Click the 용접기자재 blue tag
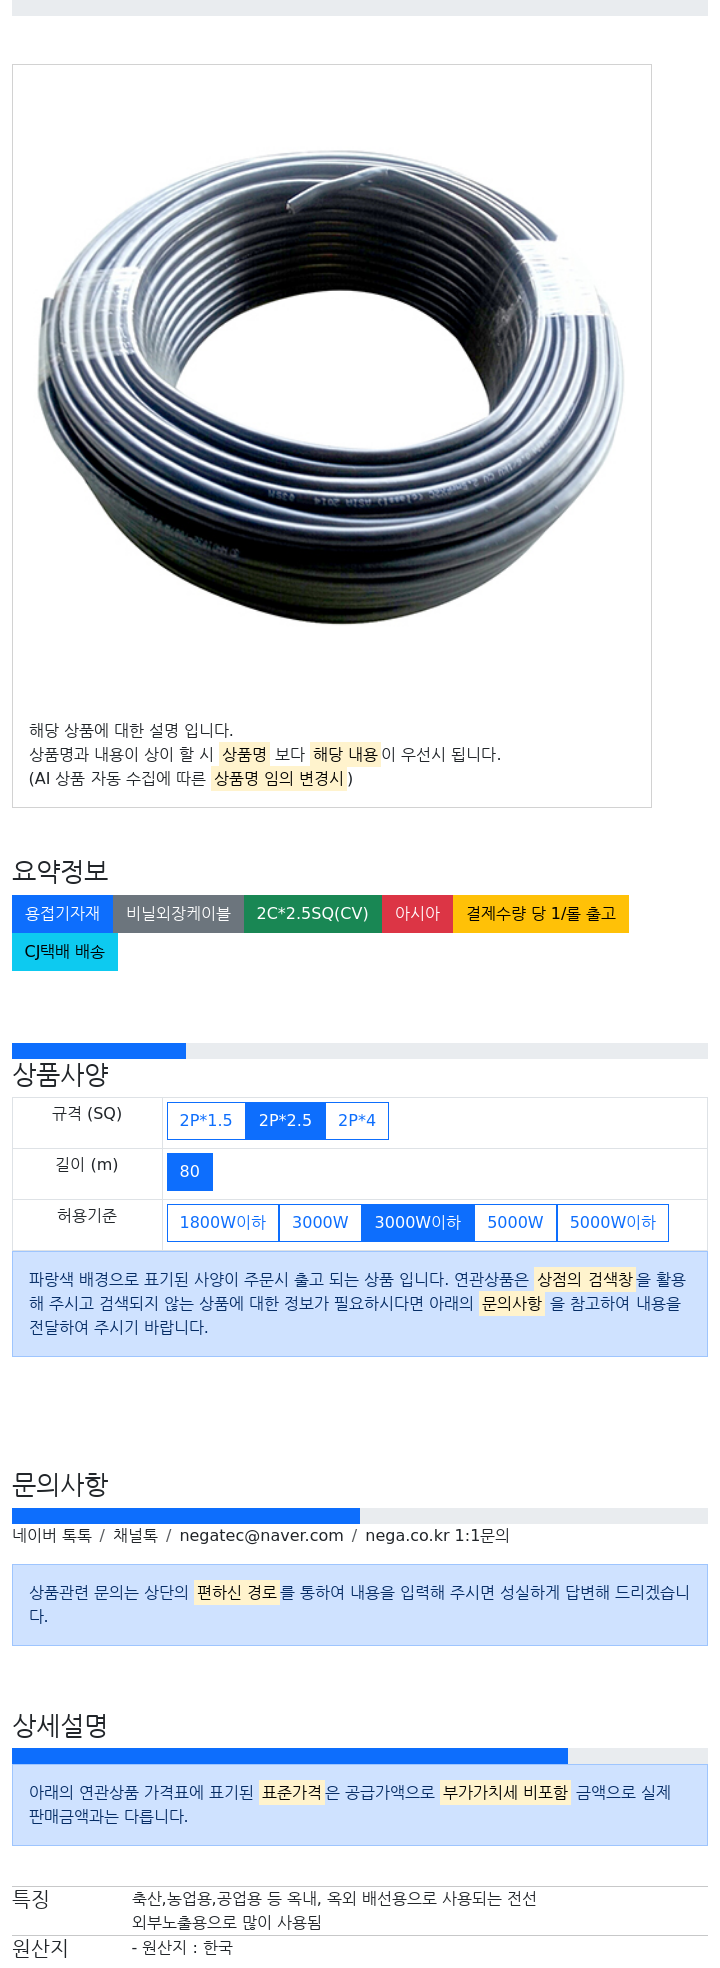The height and width of the screenshot is (1968, 720). point(63,914)
